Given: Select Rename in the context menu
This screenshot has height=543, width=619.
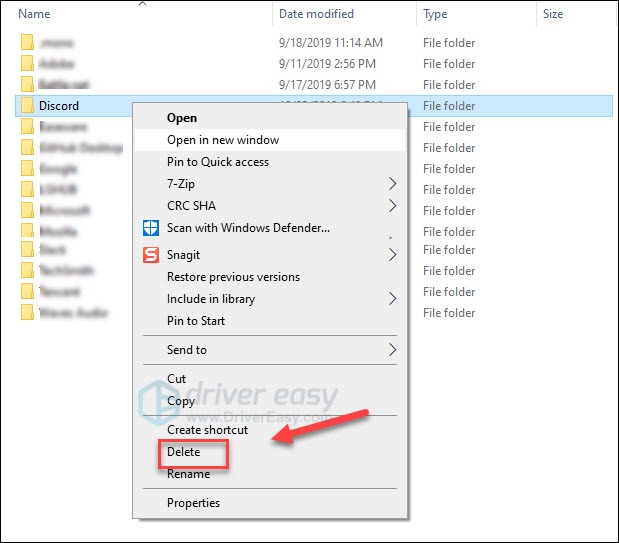Looking at the screenshot, I should (x=188, y=474).
